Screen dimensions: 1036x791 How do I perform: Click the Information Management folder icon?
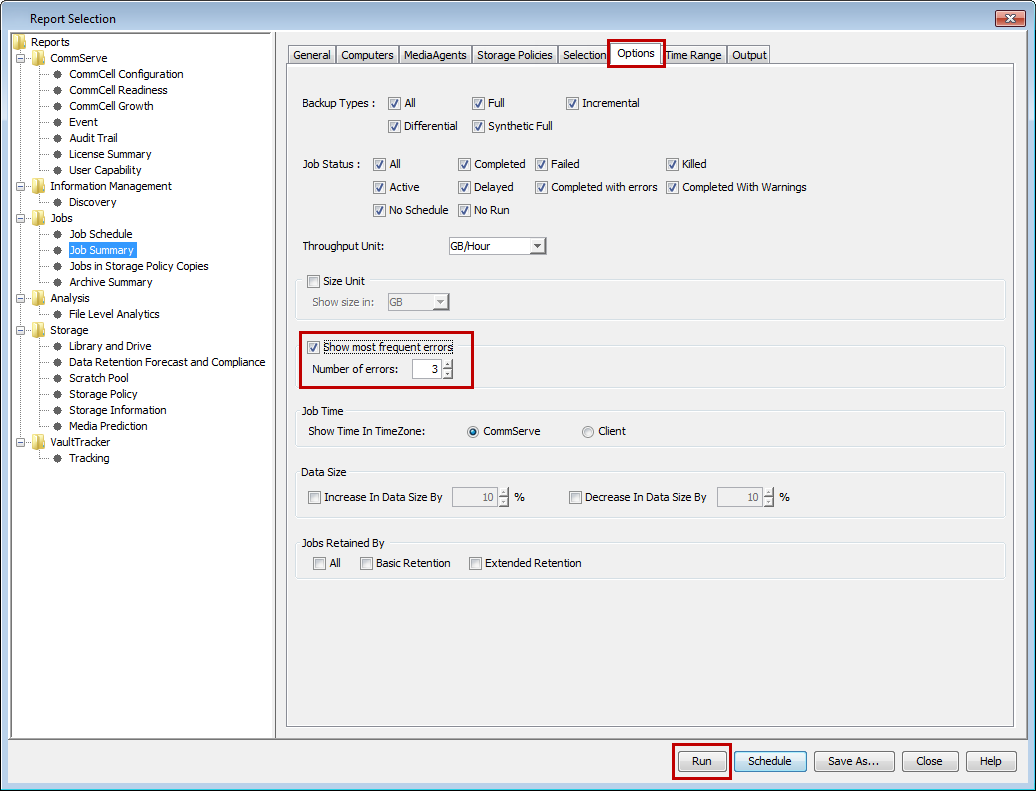click(x=39, y=186)
